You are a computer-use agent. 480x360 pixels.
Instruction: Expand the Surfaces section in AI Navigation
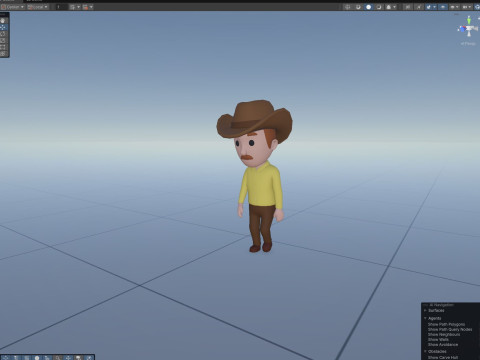425,310
